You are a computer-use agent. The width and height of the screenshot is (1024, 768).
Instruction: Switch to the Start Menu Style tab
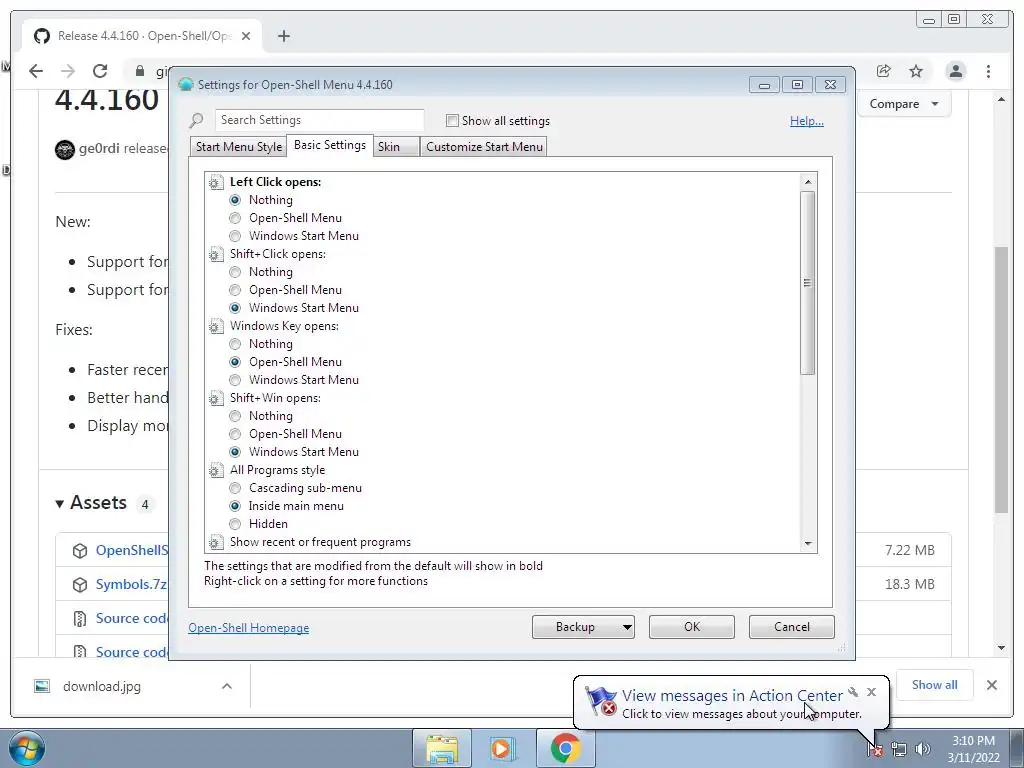[x=239, y=146]
